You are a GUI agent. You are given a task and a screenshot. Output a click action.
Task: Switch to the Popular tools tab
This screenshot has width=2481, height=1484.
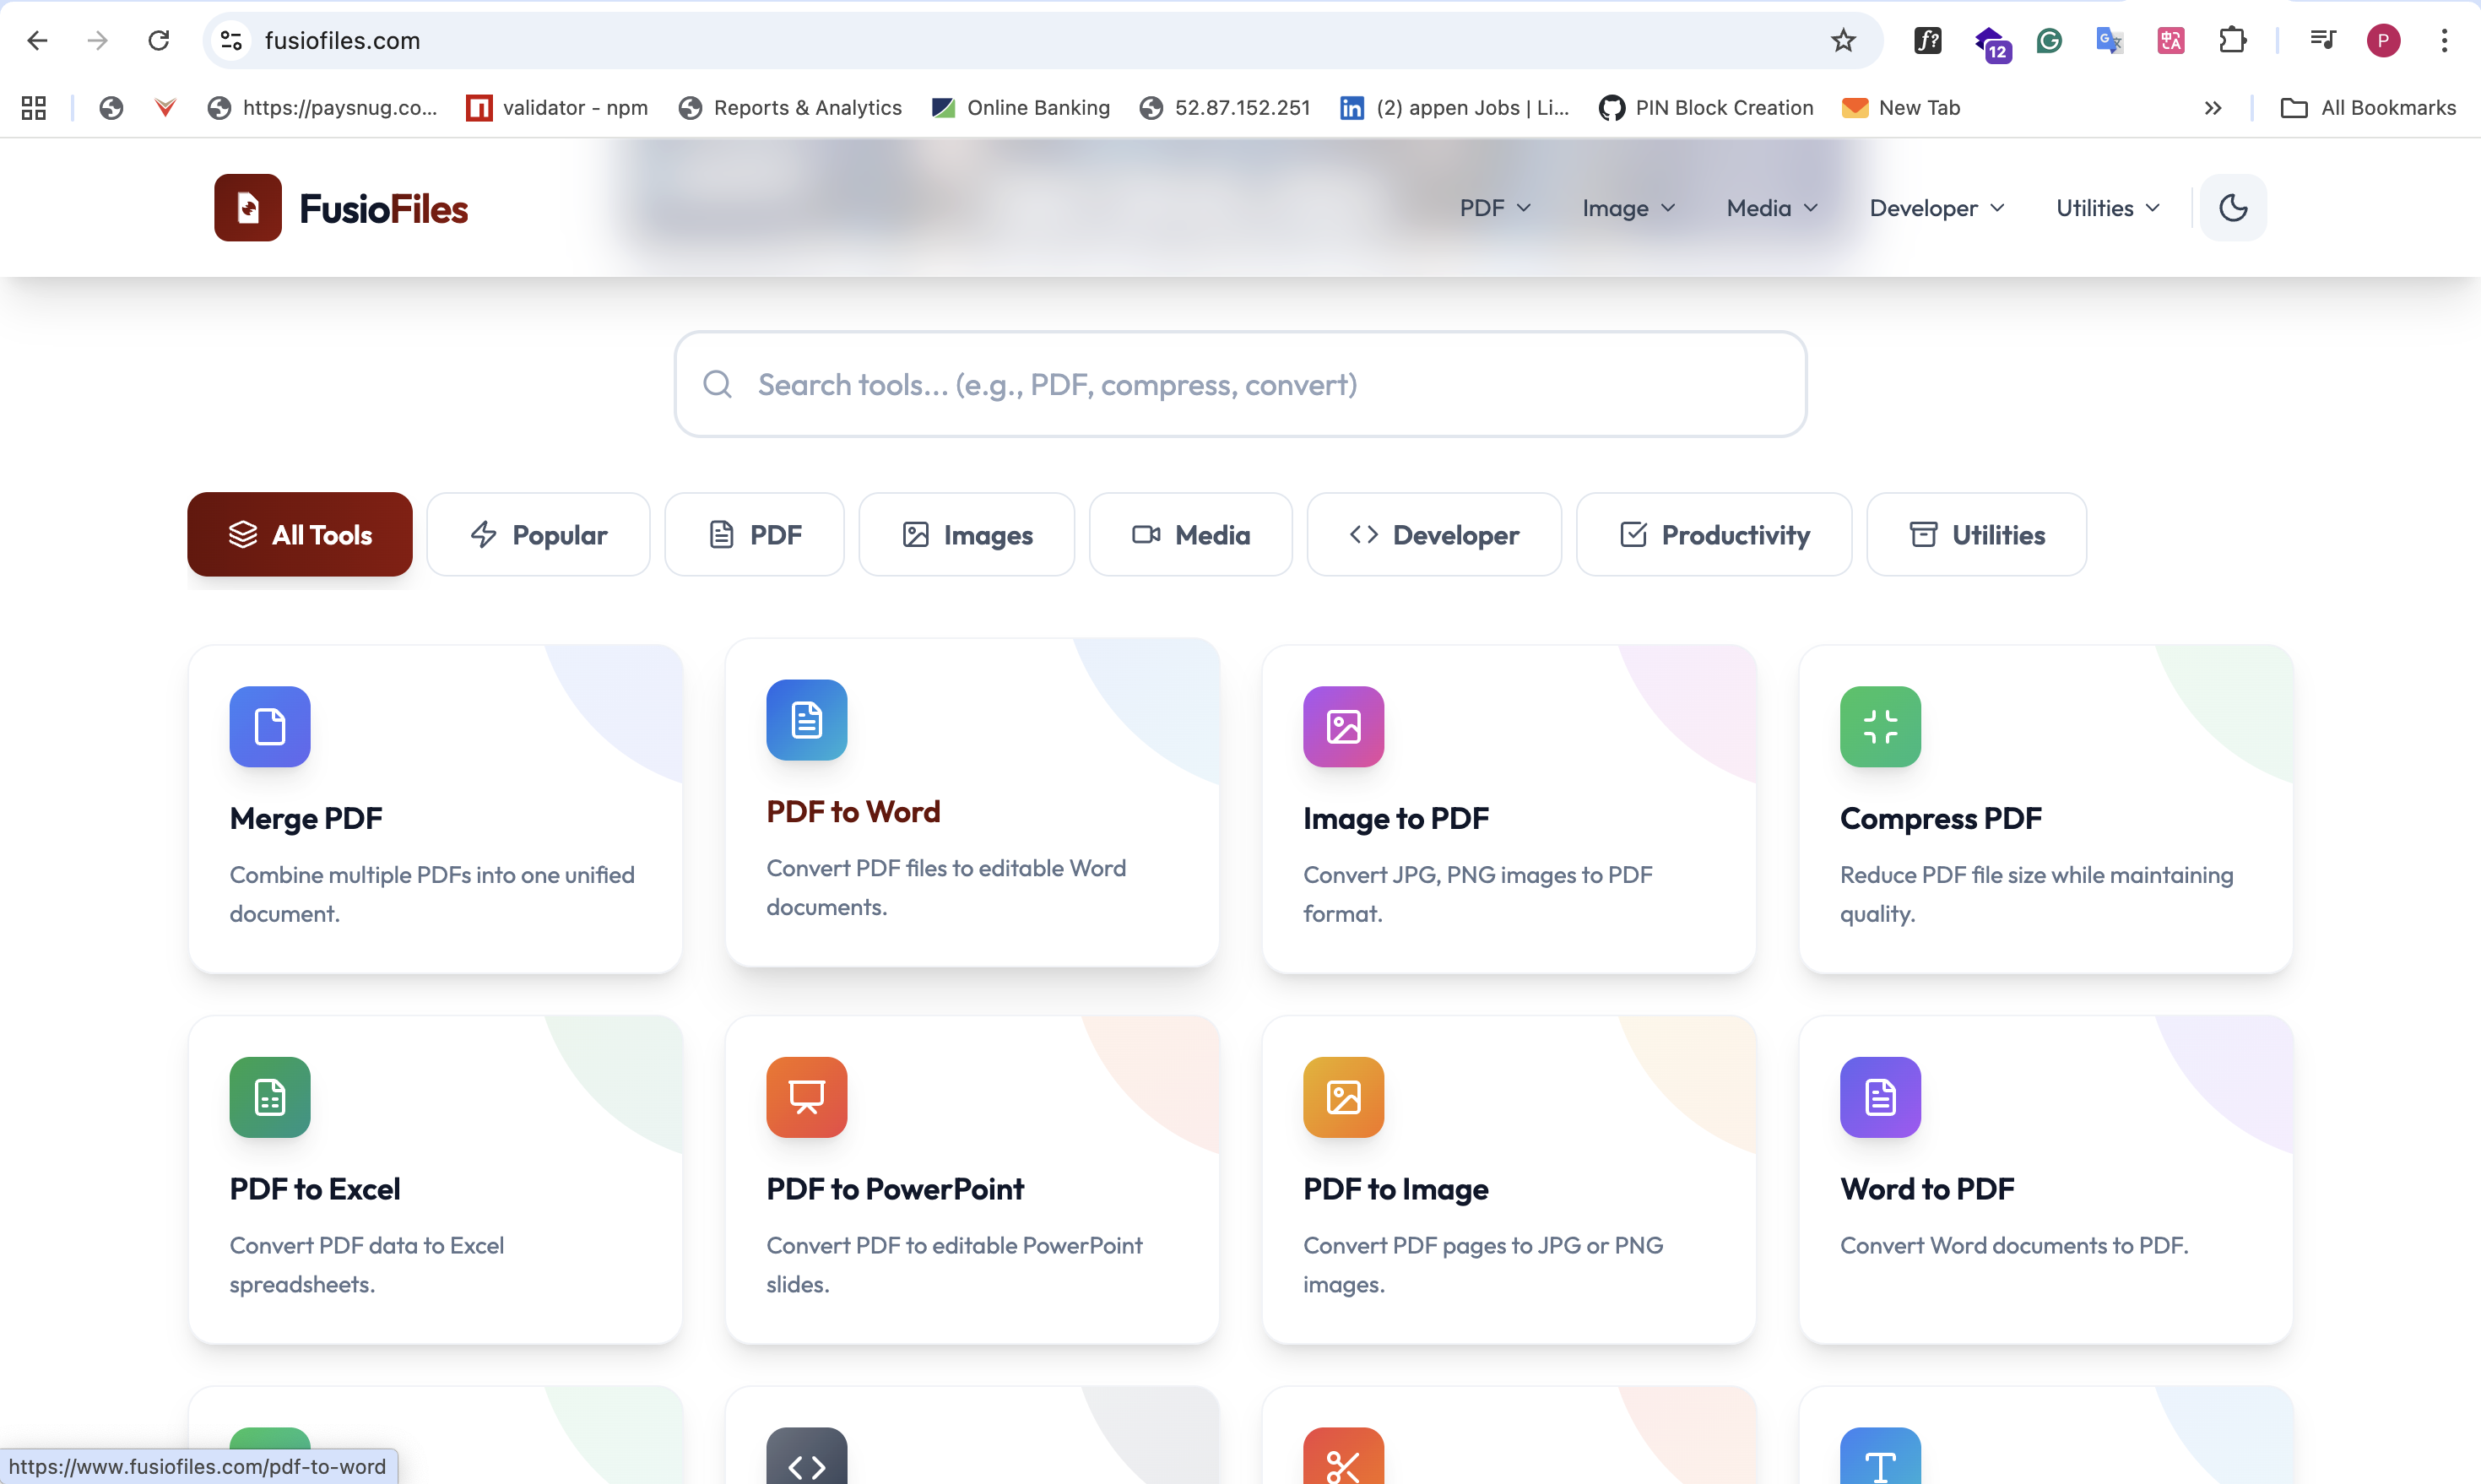click(x=538, y=534)
